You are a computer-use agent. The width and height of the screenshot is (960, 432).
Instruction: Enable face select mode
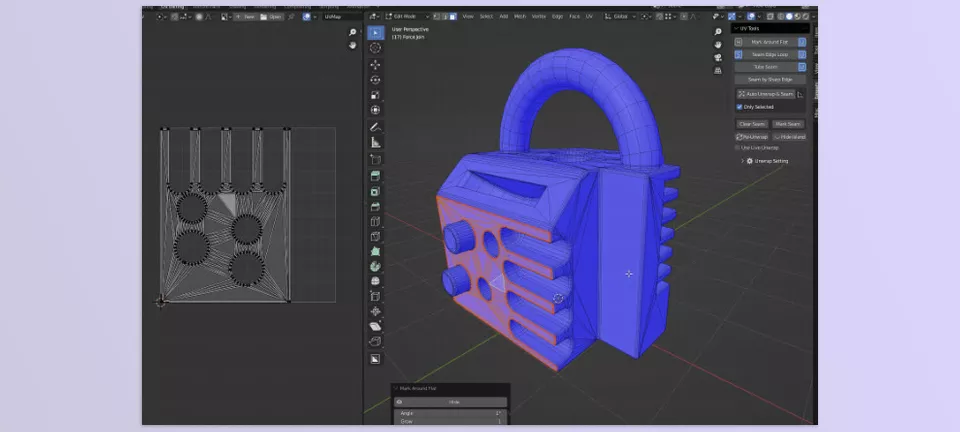click(x=452, y=17)
